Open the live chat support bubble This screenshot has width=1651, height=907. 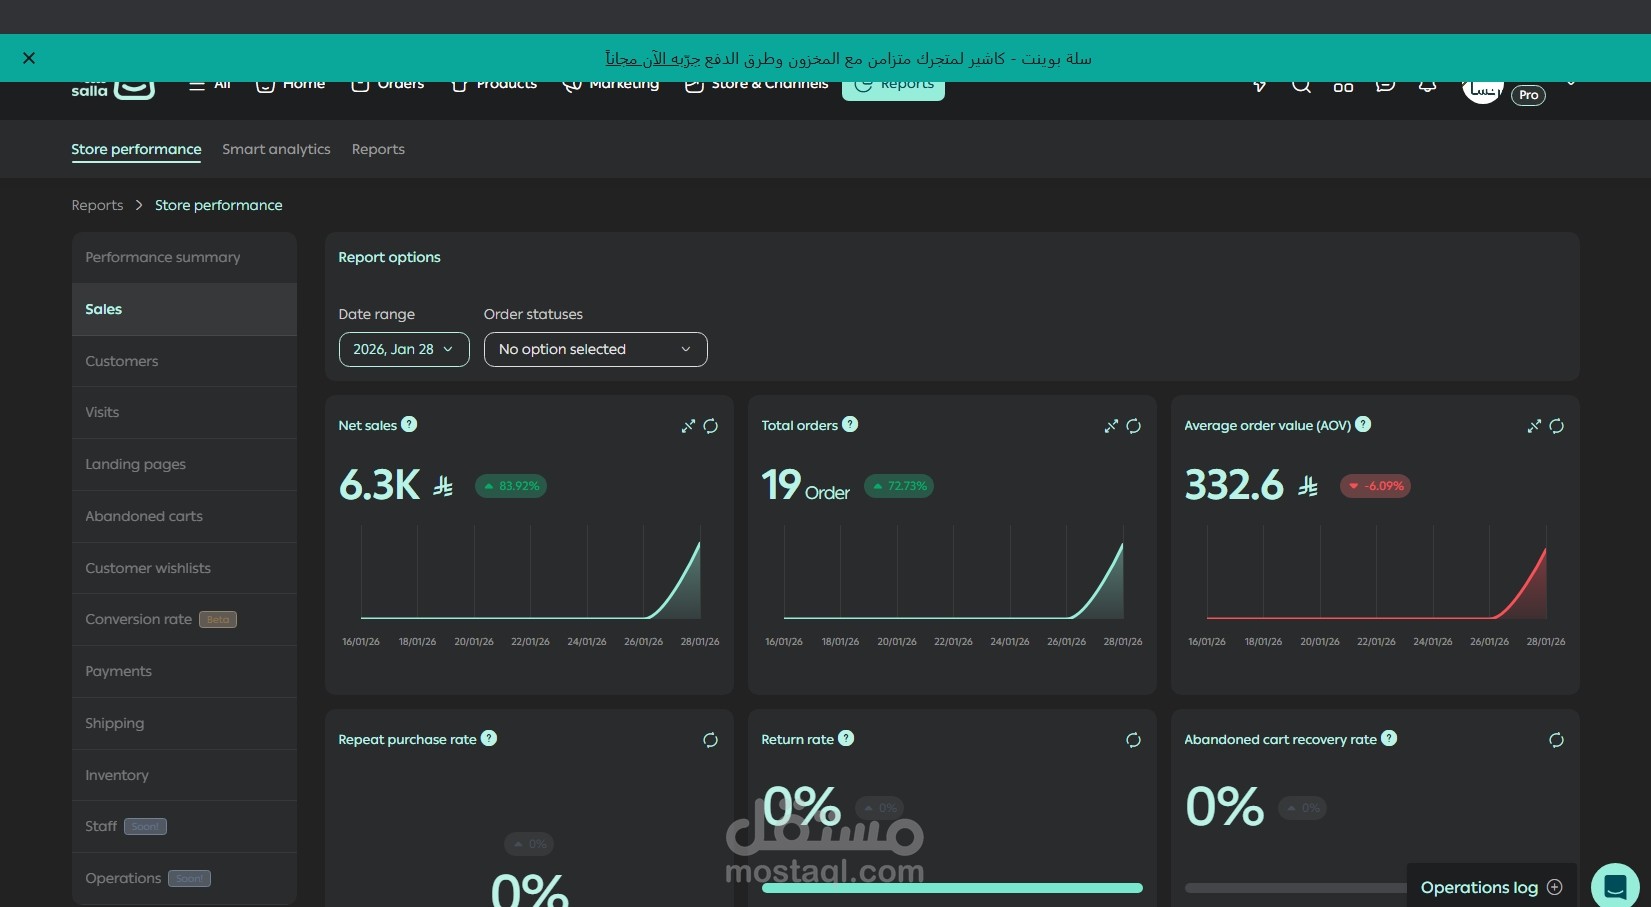point(1615,886)
